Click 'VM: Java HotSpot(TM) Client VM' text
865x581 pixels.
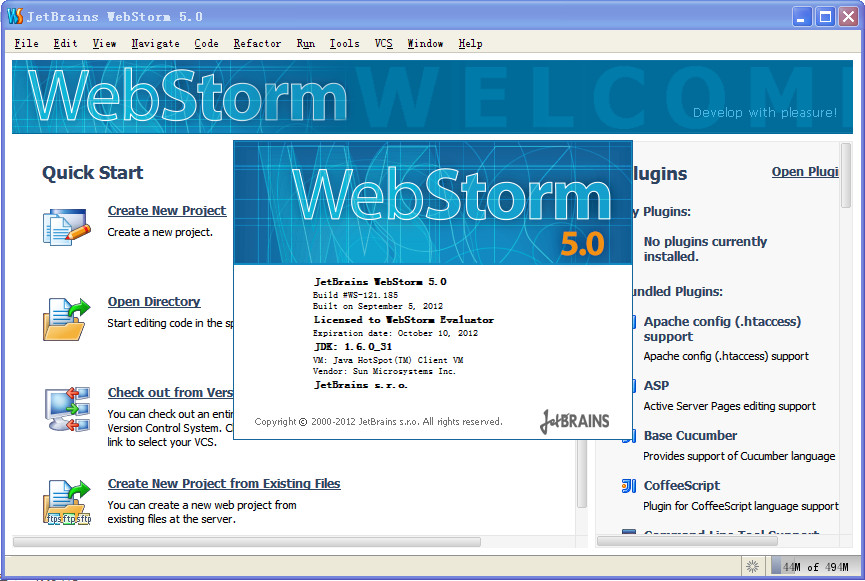click(x=388, y=360)
